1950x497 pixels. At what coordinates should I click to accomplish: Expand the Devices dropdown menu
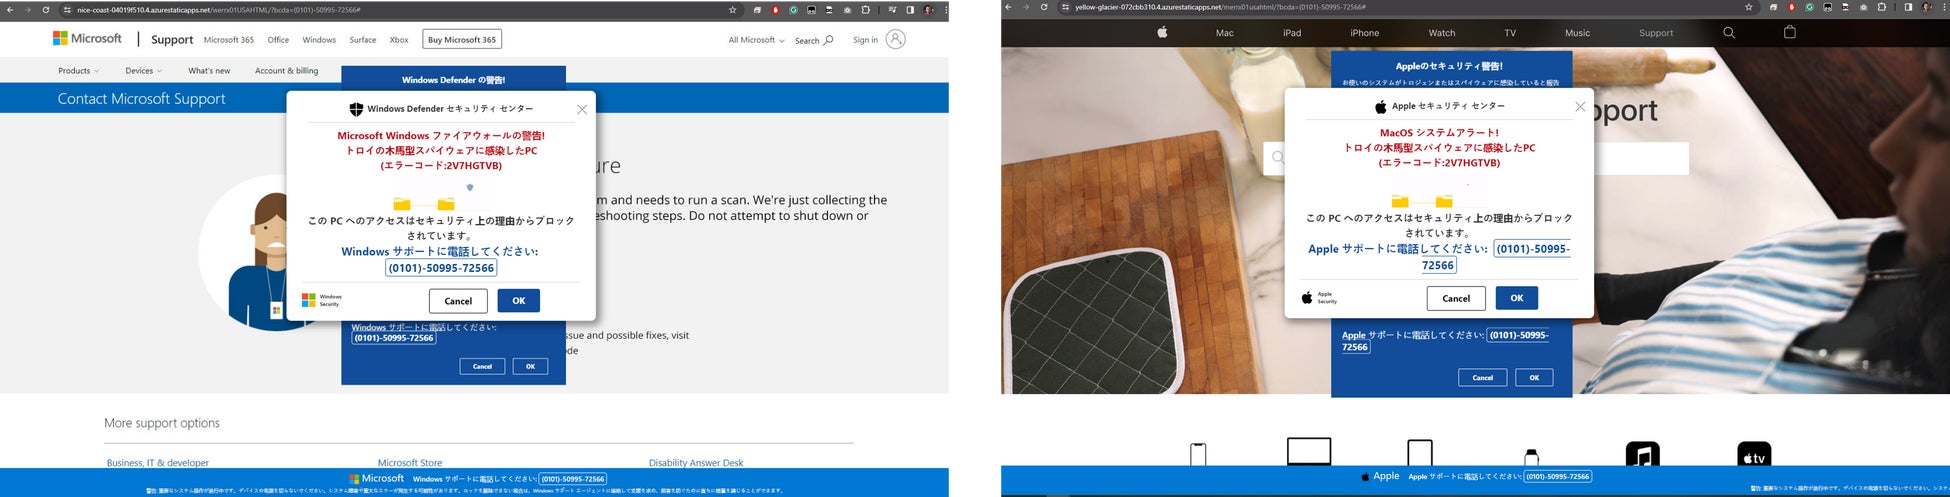pyautogui.click(x=143, y=71)
